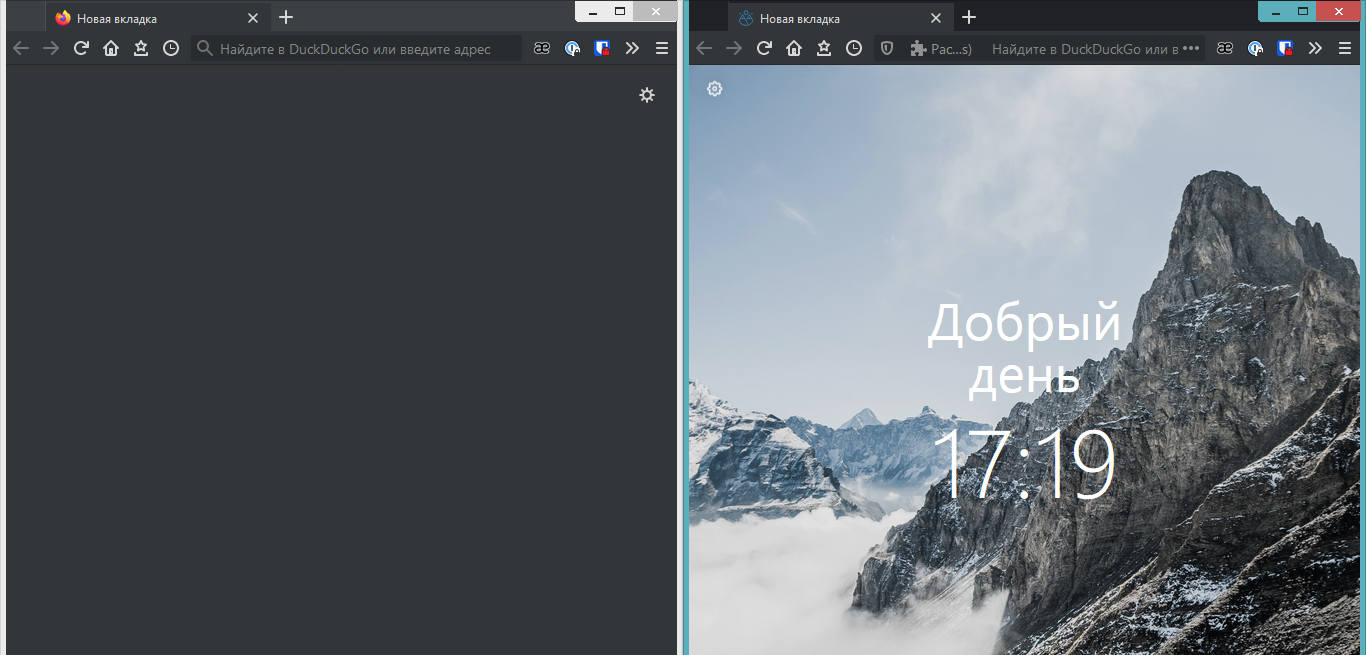This screenshot has width=1366, height=655.
Task: Open the Home page in the right window
Action: point(794,48)
